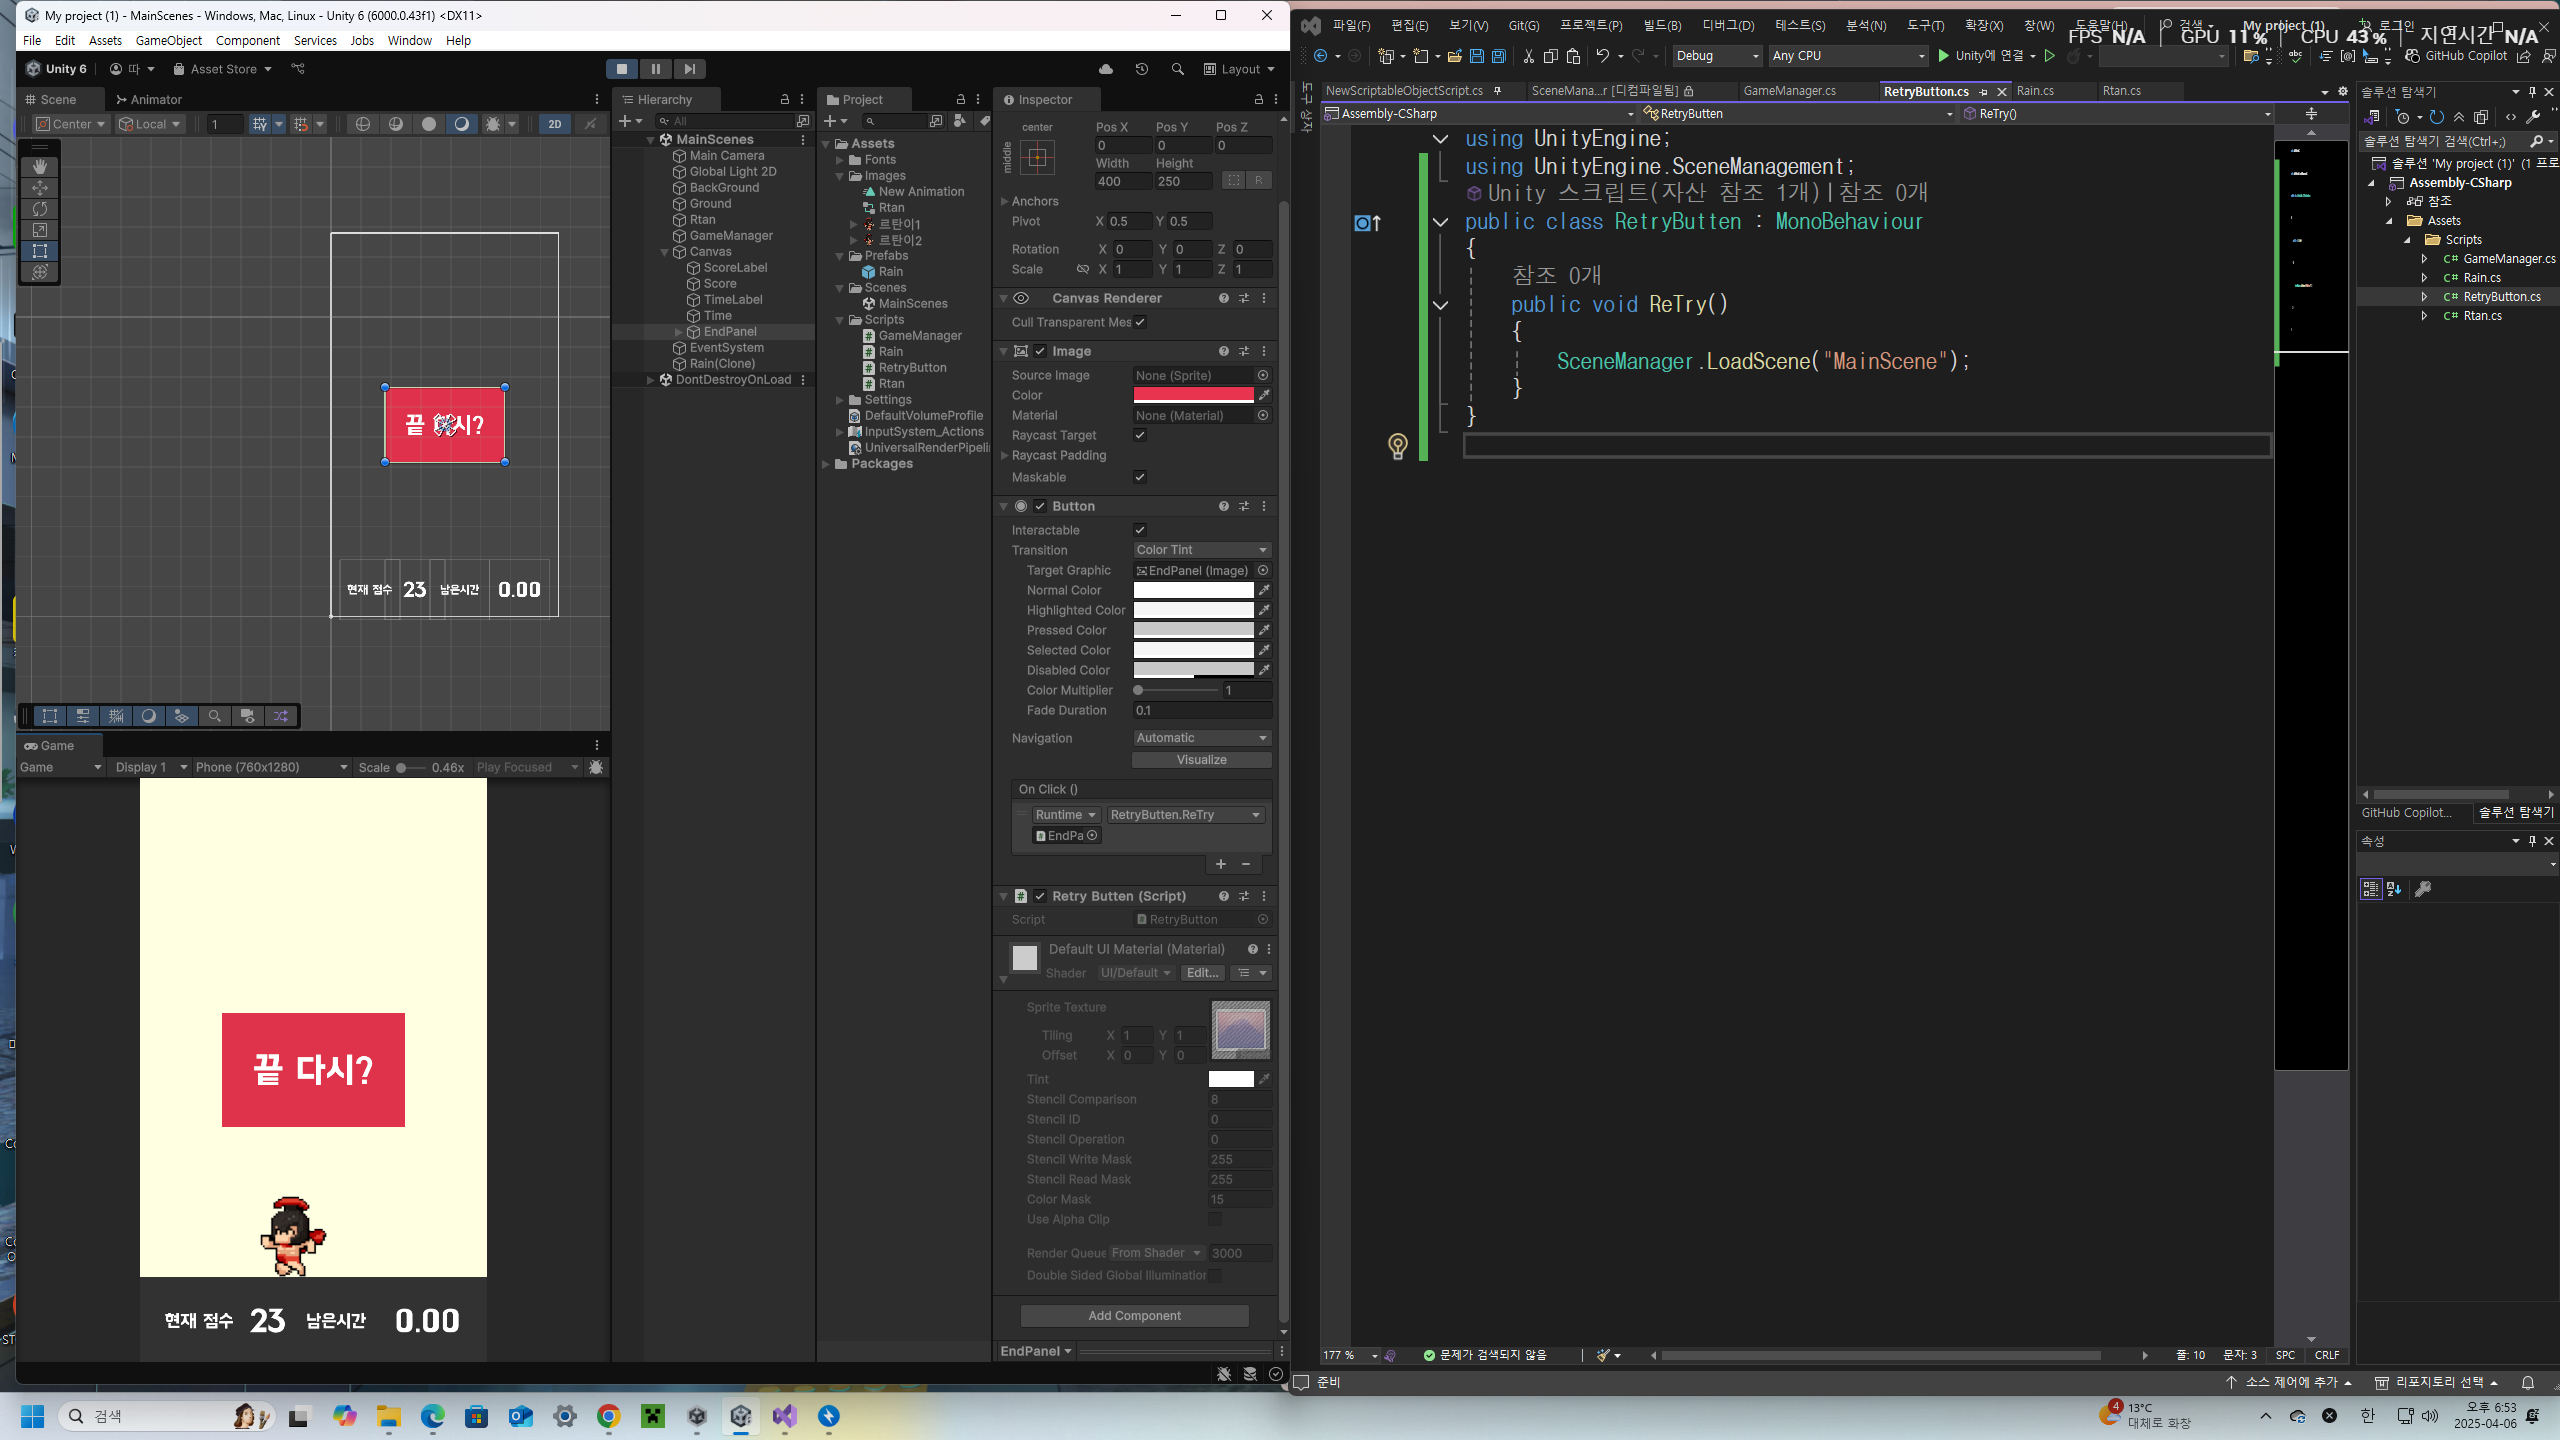Select the Rotate tool in Scene view
The height and width of the screenshot is (1440, 2560).
click(x=40, y=209)
